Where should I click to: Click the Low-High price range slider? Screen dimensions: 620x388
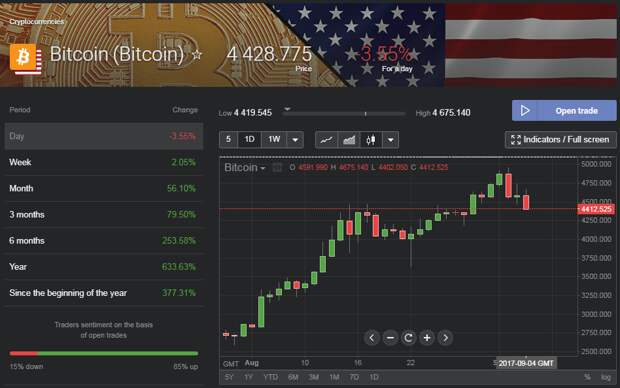[x=344, y=114]
